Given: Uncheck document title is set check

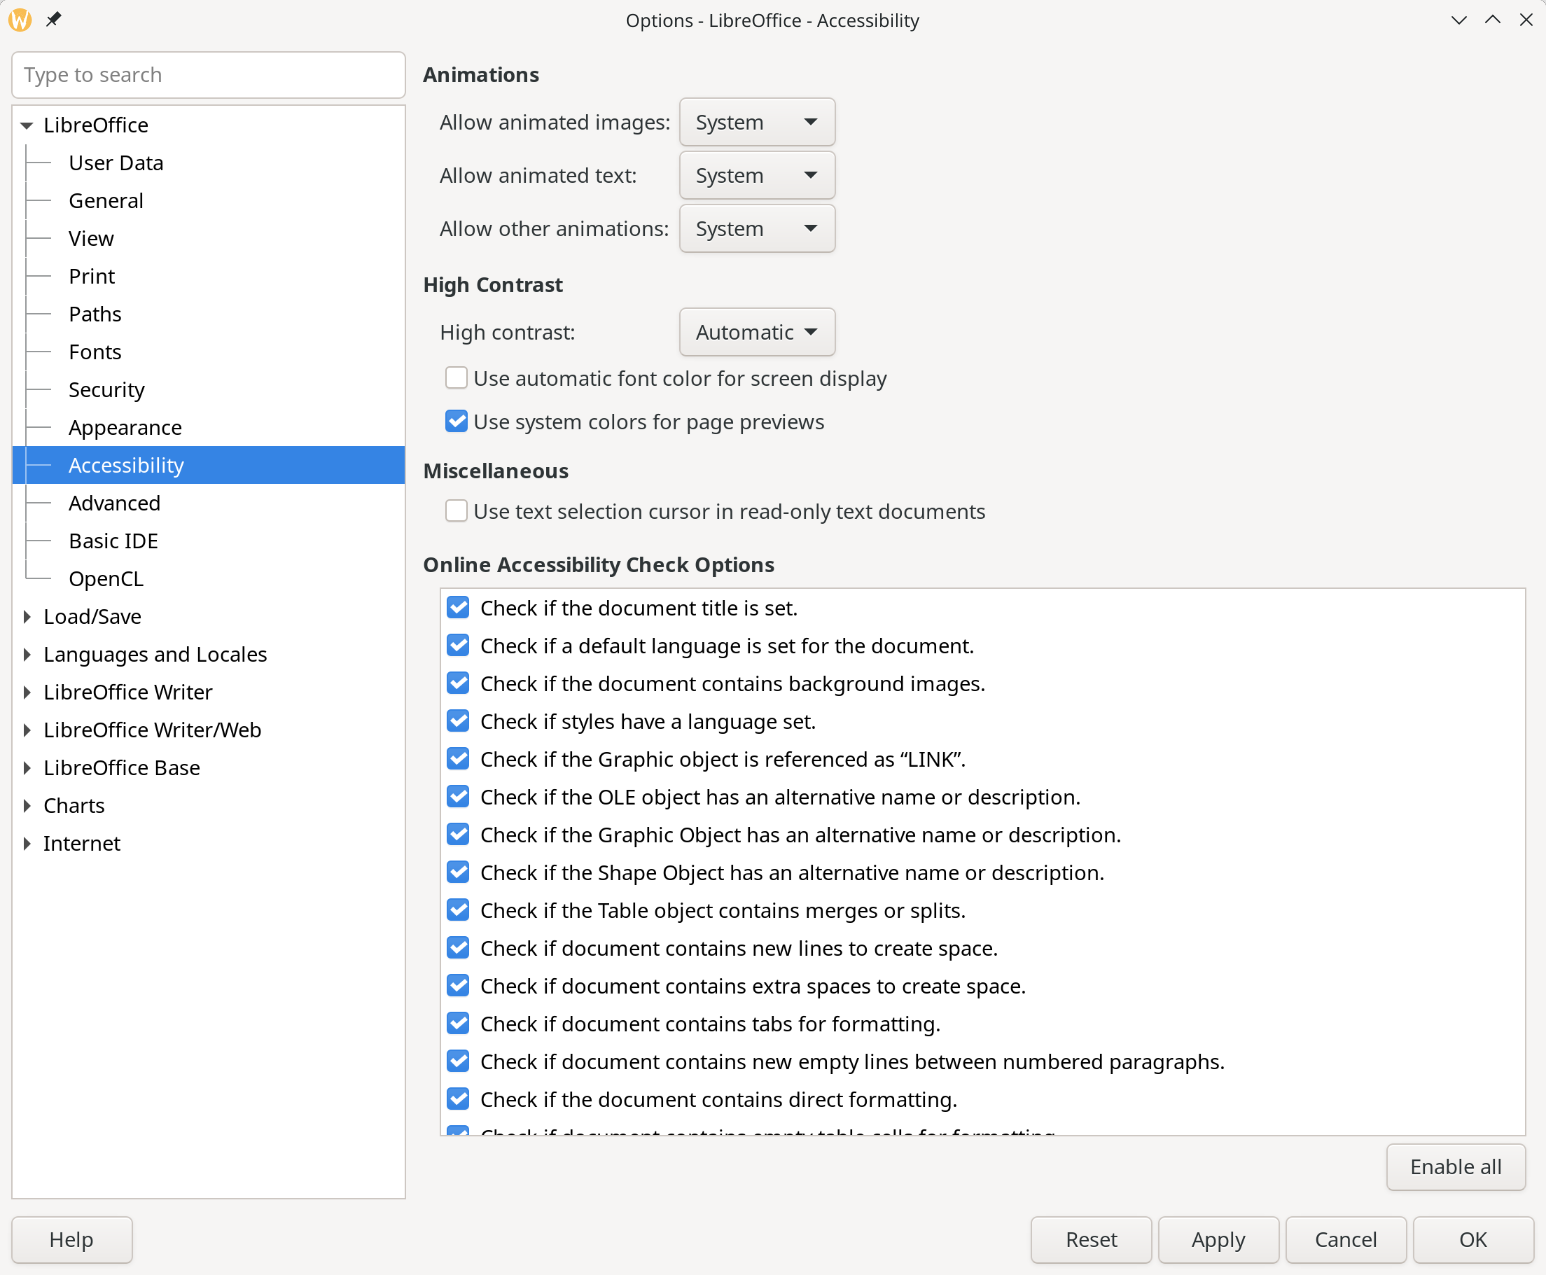Looking at the screenshot, I should point(457,607).
